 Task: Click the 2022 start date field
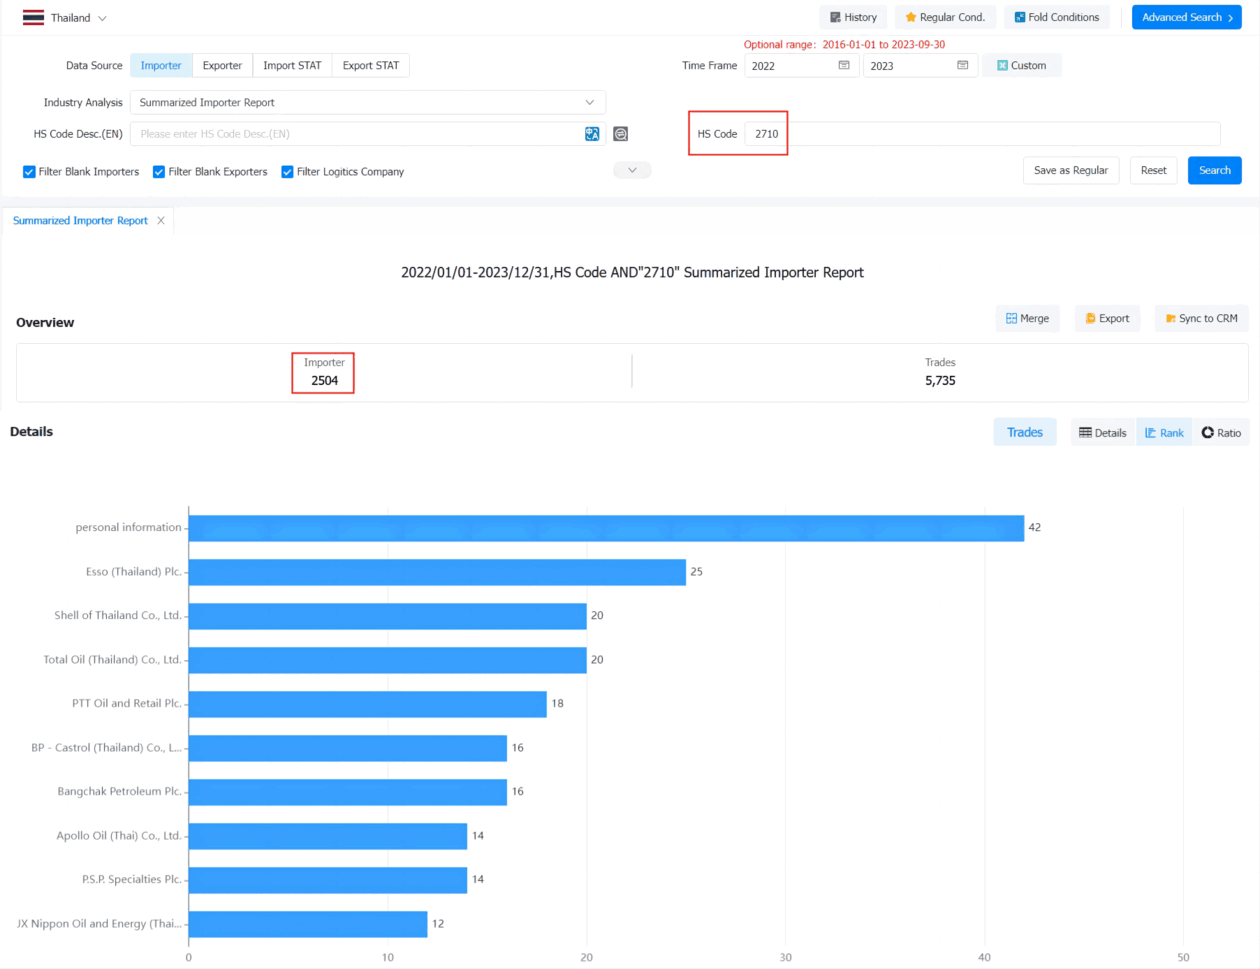[801, 66]
